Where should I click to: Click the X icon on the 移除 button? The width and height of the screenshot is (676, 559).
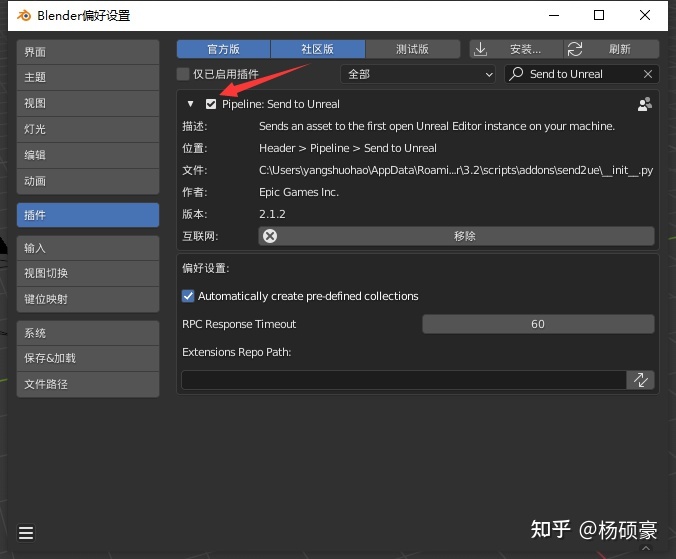tap(270, 236)
